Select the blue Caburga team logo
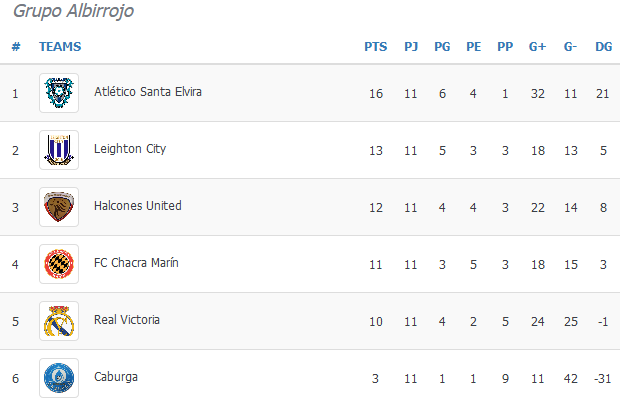The image size is (620, 399). [59, 378]
